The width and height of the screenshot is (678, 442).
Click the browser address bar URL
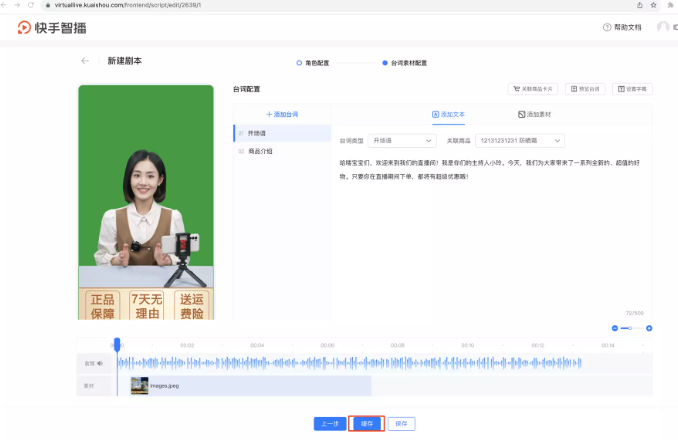point(128,5)
